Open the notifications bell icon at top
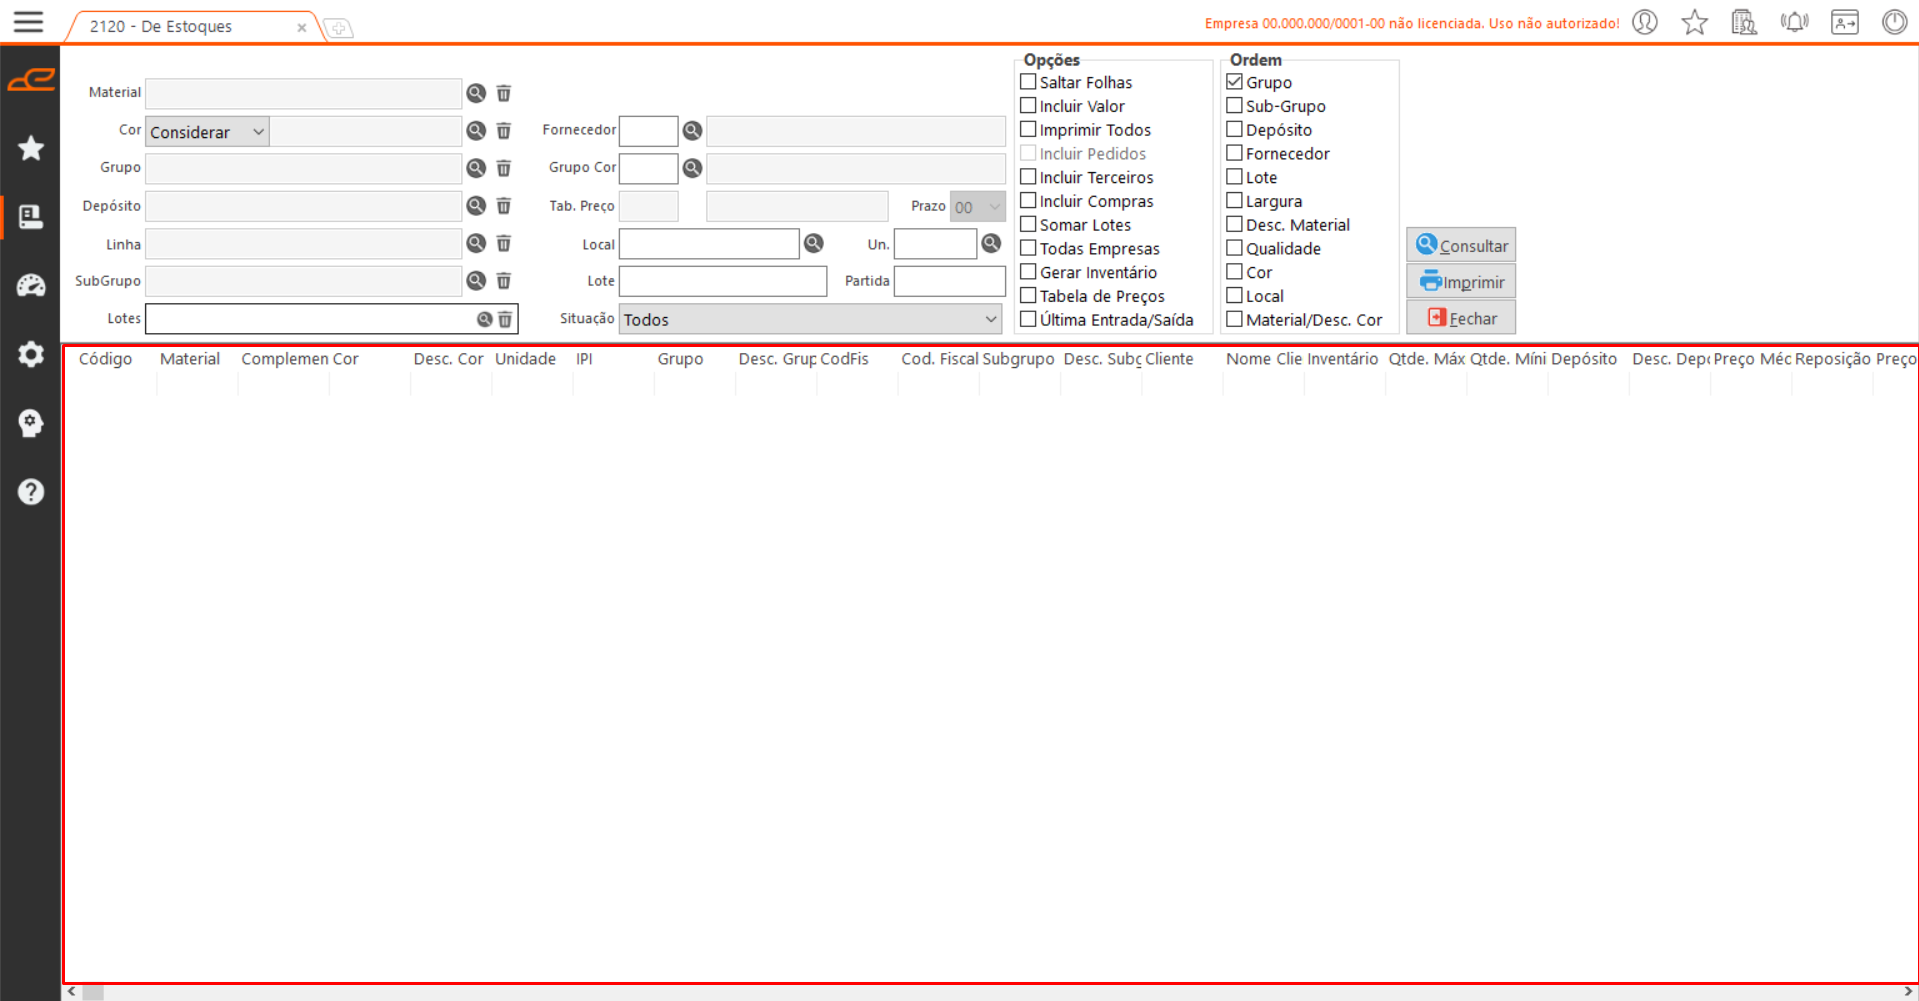The height and width of the screenshot is (1001, 1919). [1794, 22]
